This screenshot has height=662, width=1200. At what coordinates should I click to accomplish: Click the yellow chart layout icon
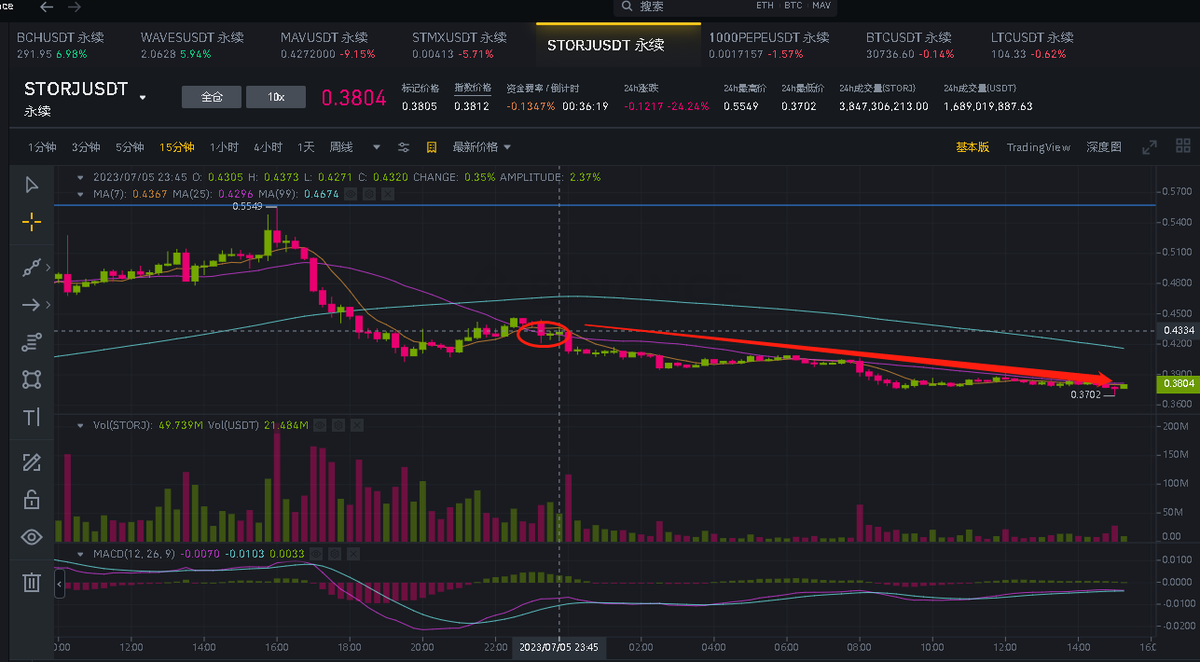point(432,147)
